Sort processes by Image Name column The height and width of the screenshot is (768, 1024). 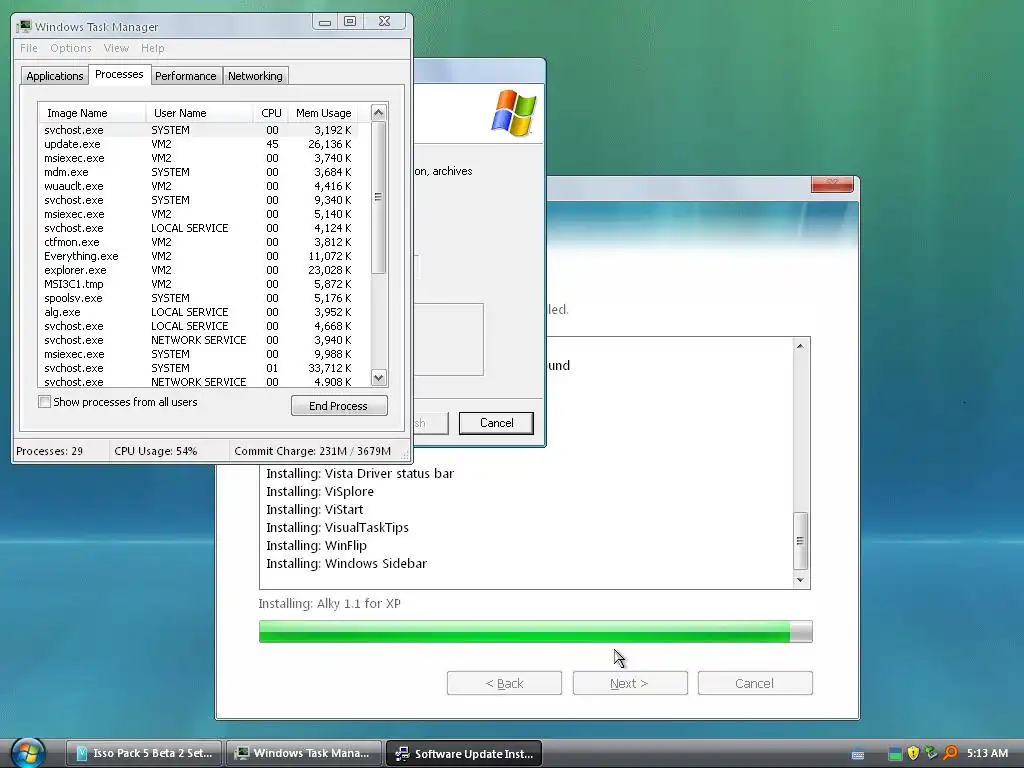[x=92, y=113]
